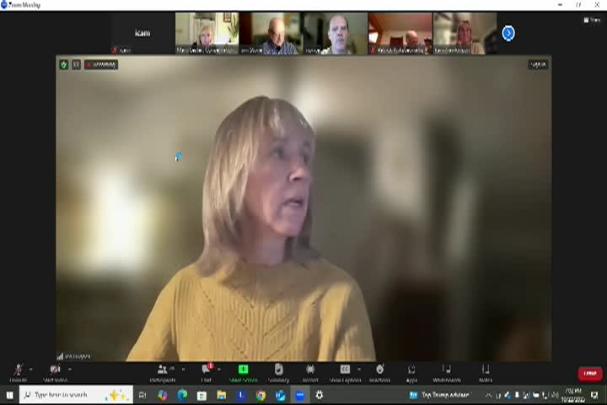The width and height of the screenshot is (607, 405).
Task: Open the Chat panel
Action: coord(207,372)
